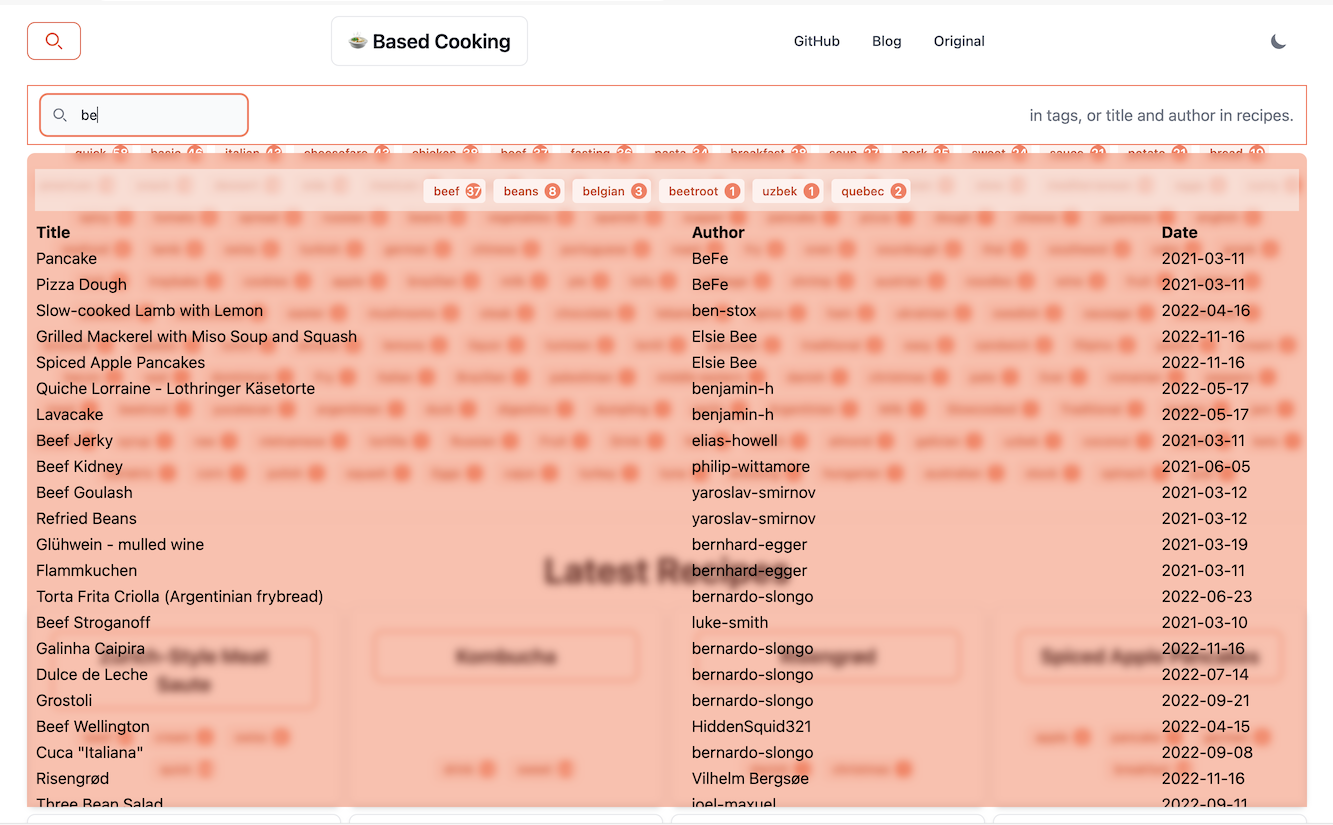Screen dimensions: 1333x825
Task: Open Glühwein - mulled wine recipe
Action: [x=119, y=544]
